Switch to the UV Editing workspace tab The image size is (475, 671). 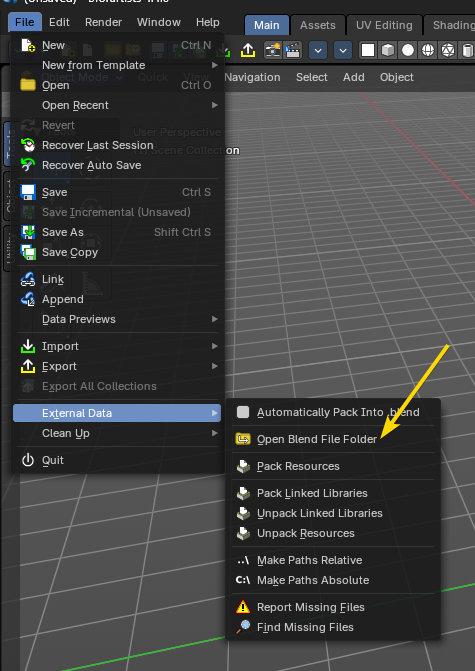pyautogui.click(x=384, y=25)
